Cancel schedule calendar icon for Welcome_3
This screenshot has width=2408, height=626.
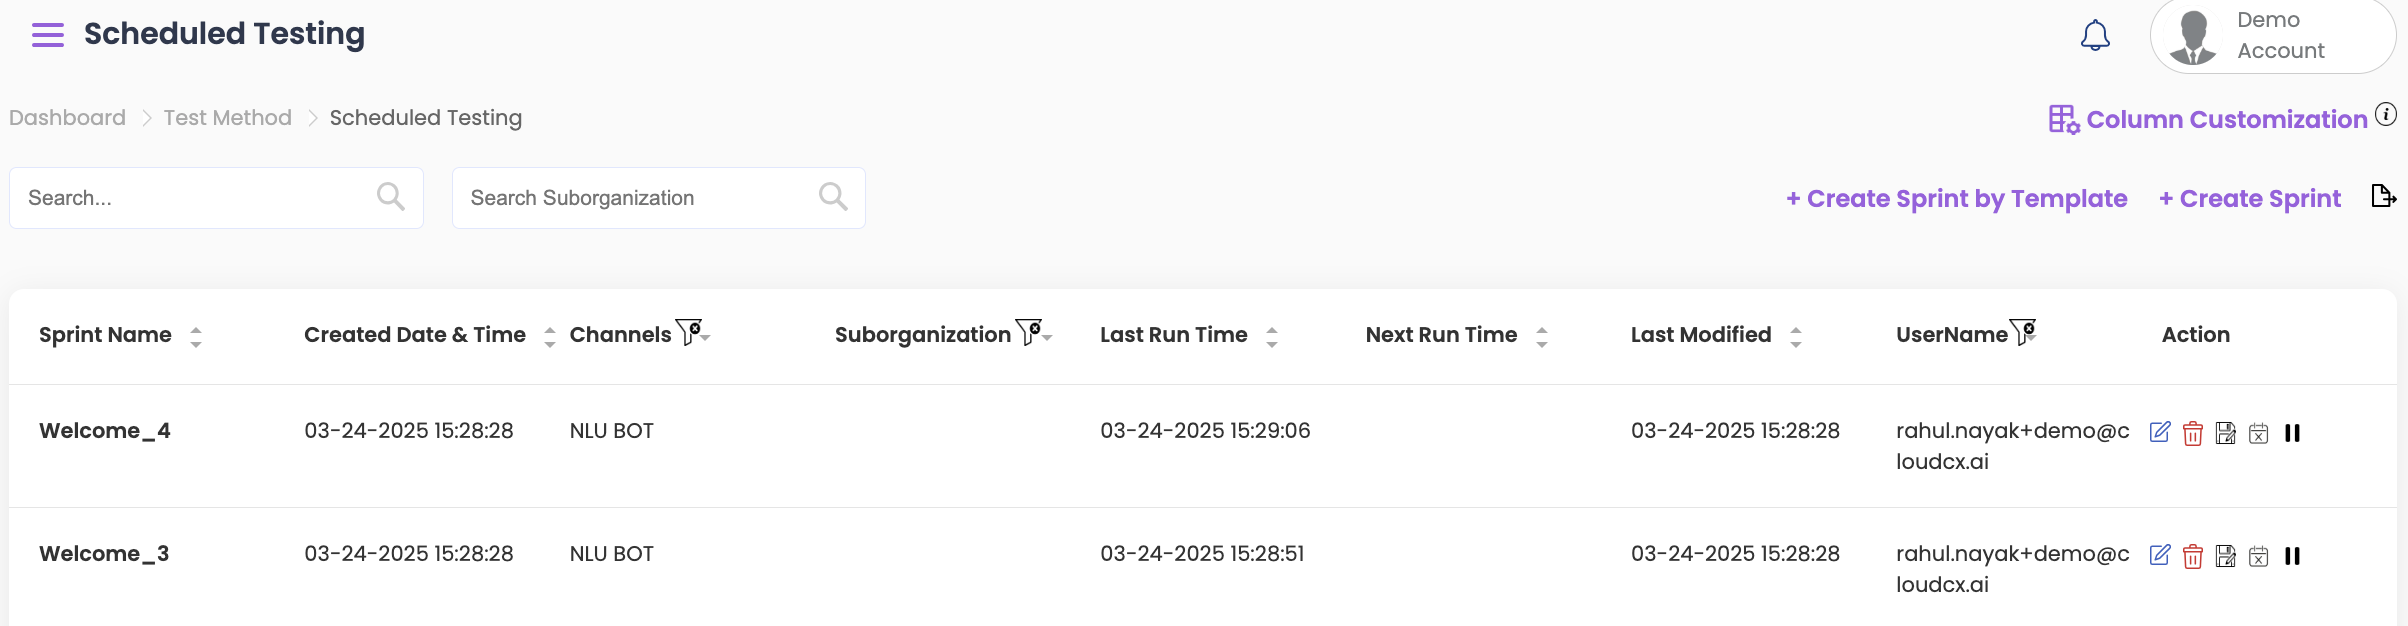pyautogui.click(x=2258, y=556)
